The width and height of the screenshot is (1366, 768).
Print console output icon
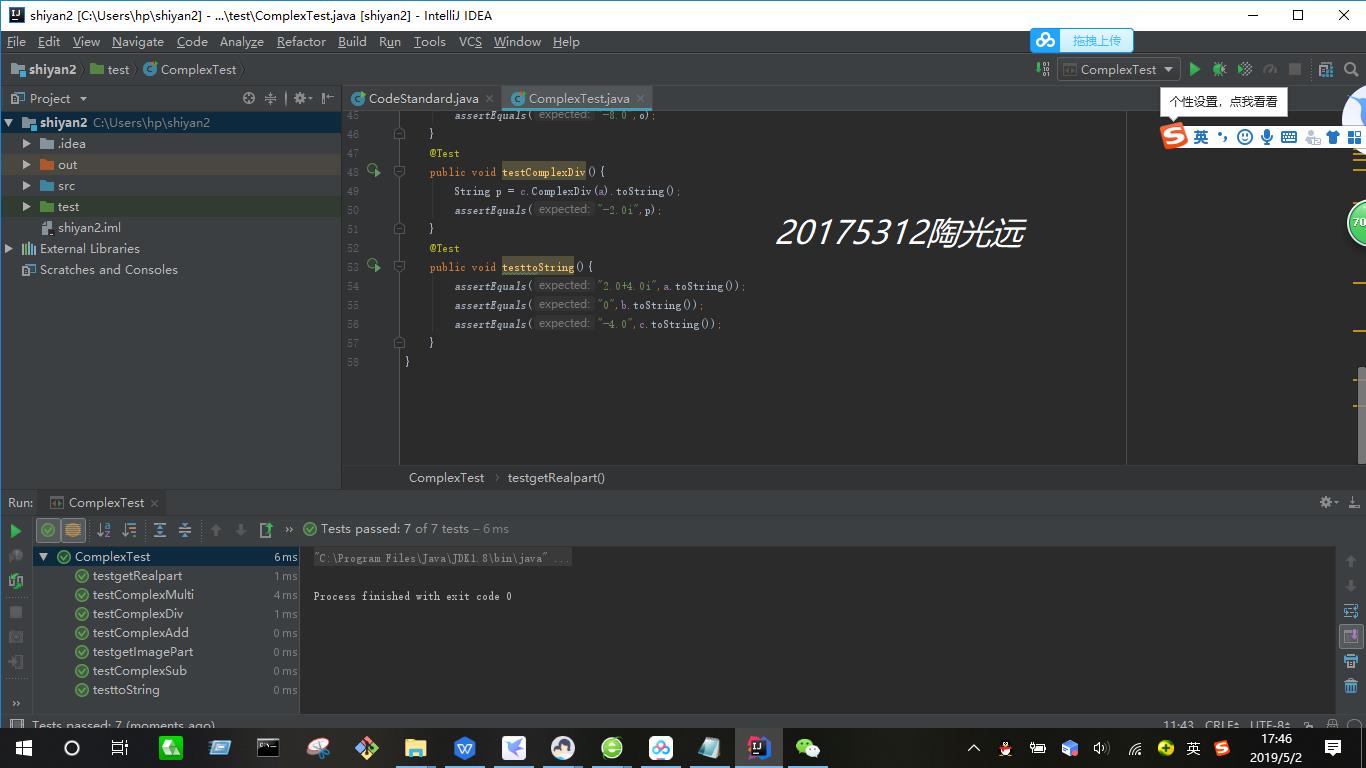pos(1351,661)
